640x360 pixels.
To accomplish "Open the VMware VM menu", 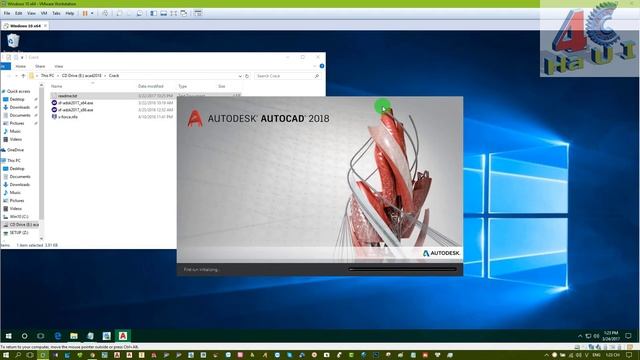I will [44, 13].
